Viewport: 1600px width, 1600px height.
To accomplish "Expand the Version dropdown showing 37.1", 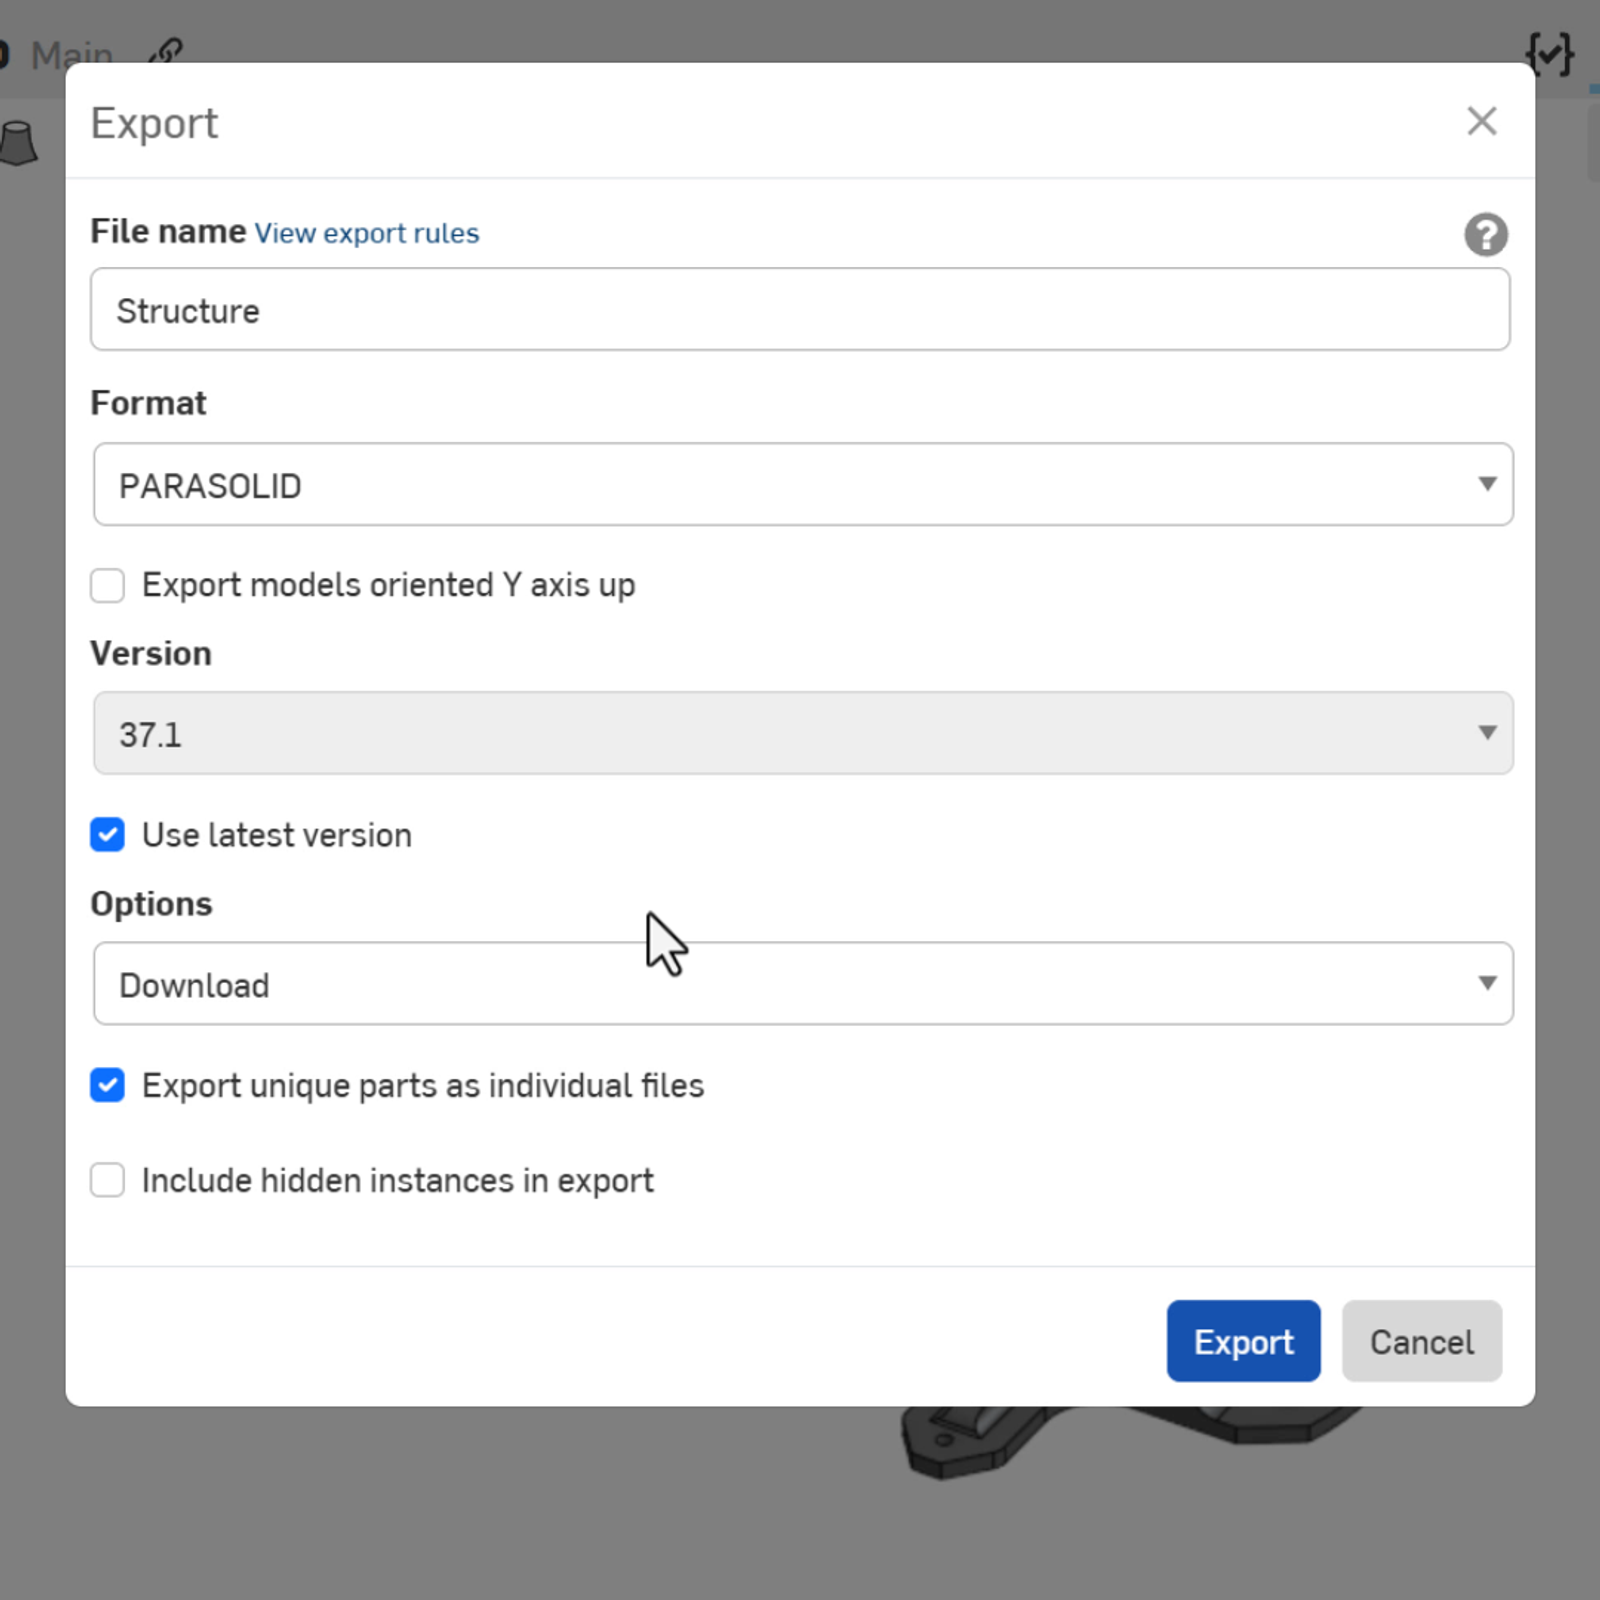I will 800,733.
